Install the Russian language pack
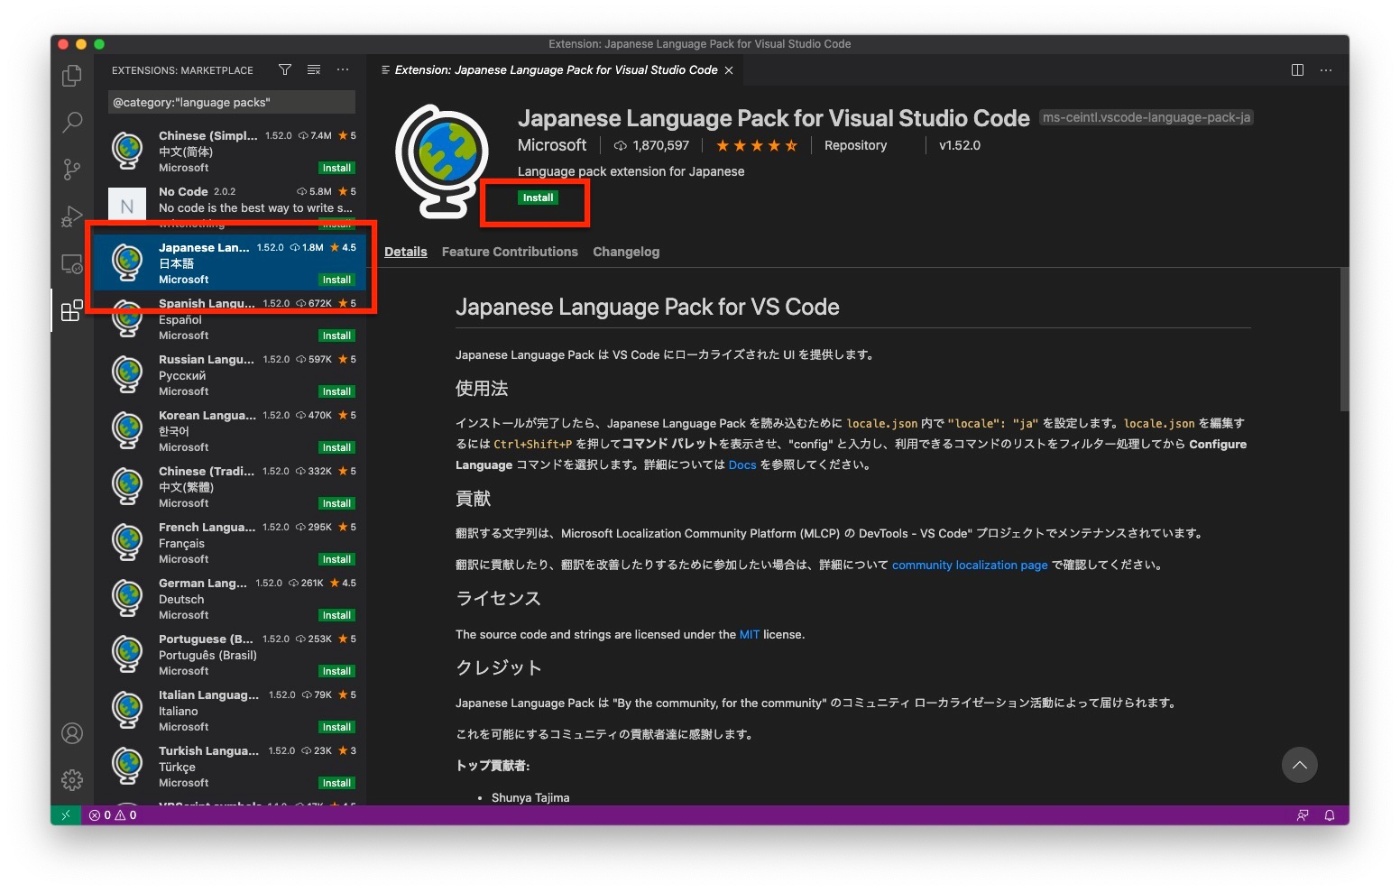1400x892 pixels. 337,392
